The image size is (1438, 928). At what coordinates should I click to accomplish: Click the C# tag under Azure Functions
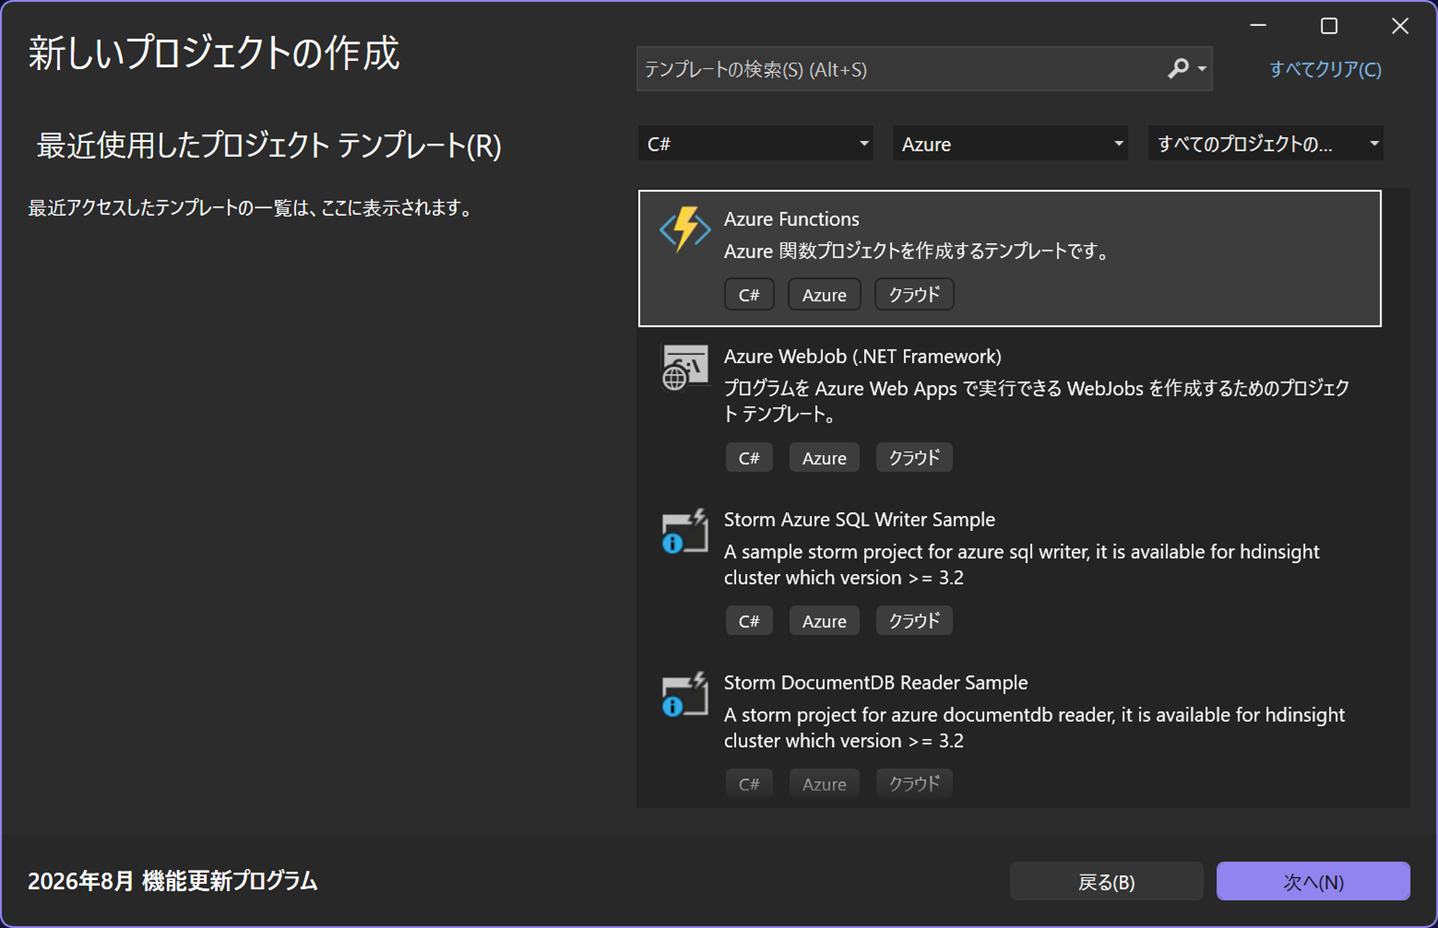[749, 295]
